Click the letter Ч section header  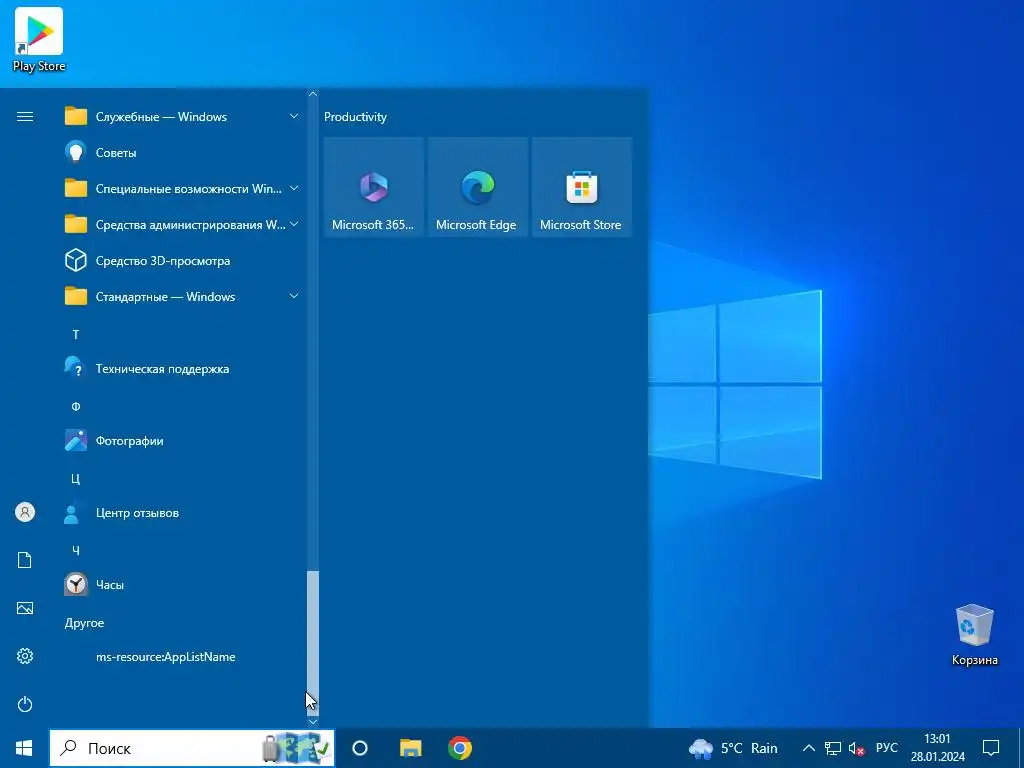coord(76,551)
